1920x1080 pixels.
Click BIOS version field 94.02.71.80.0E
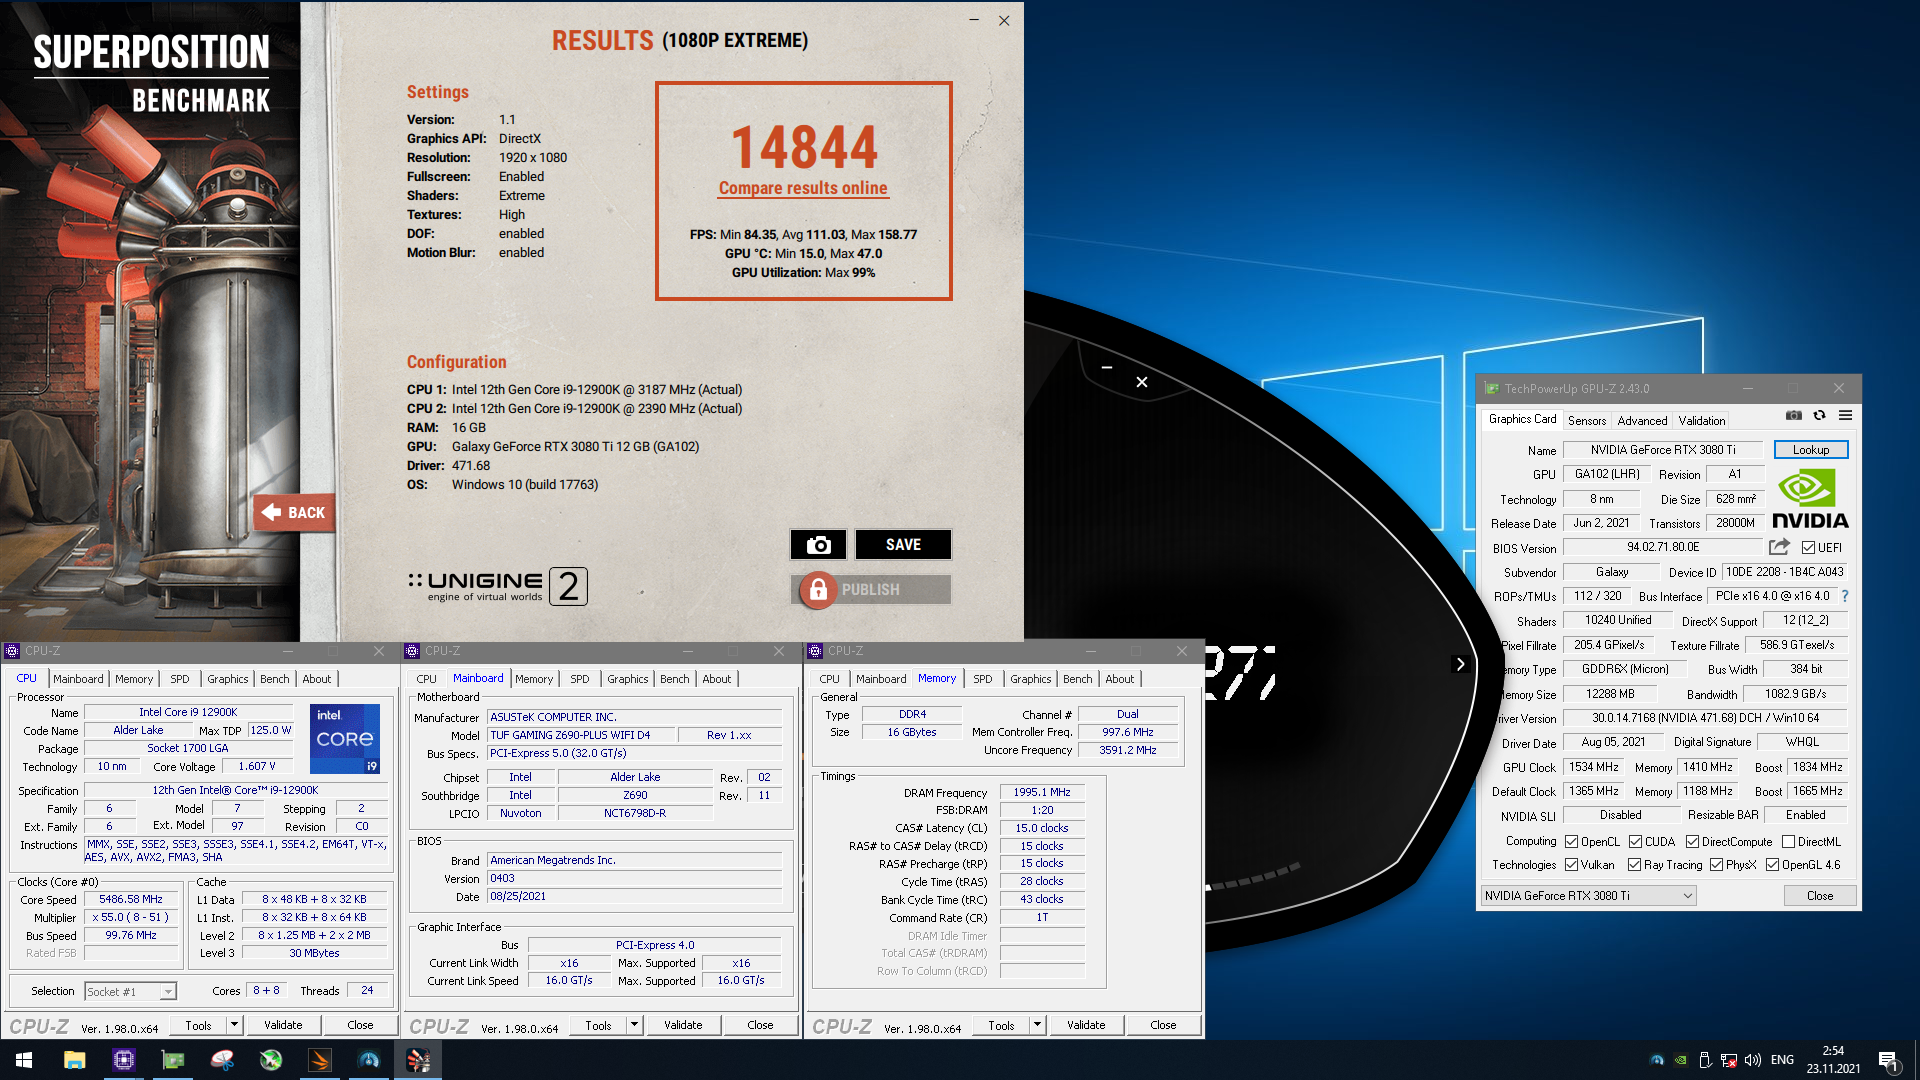coord(1663,548)
